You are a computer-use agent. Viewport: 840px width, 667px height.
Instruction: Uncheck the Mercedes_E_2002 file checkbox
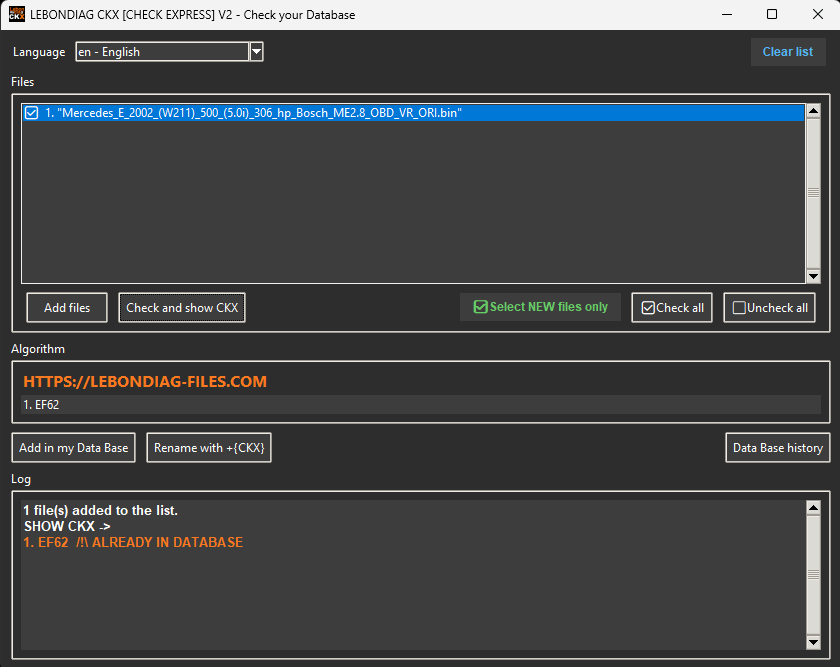(x=32, y=113)
